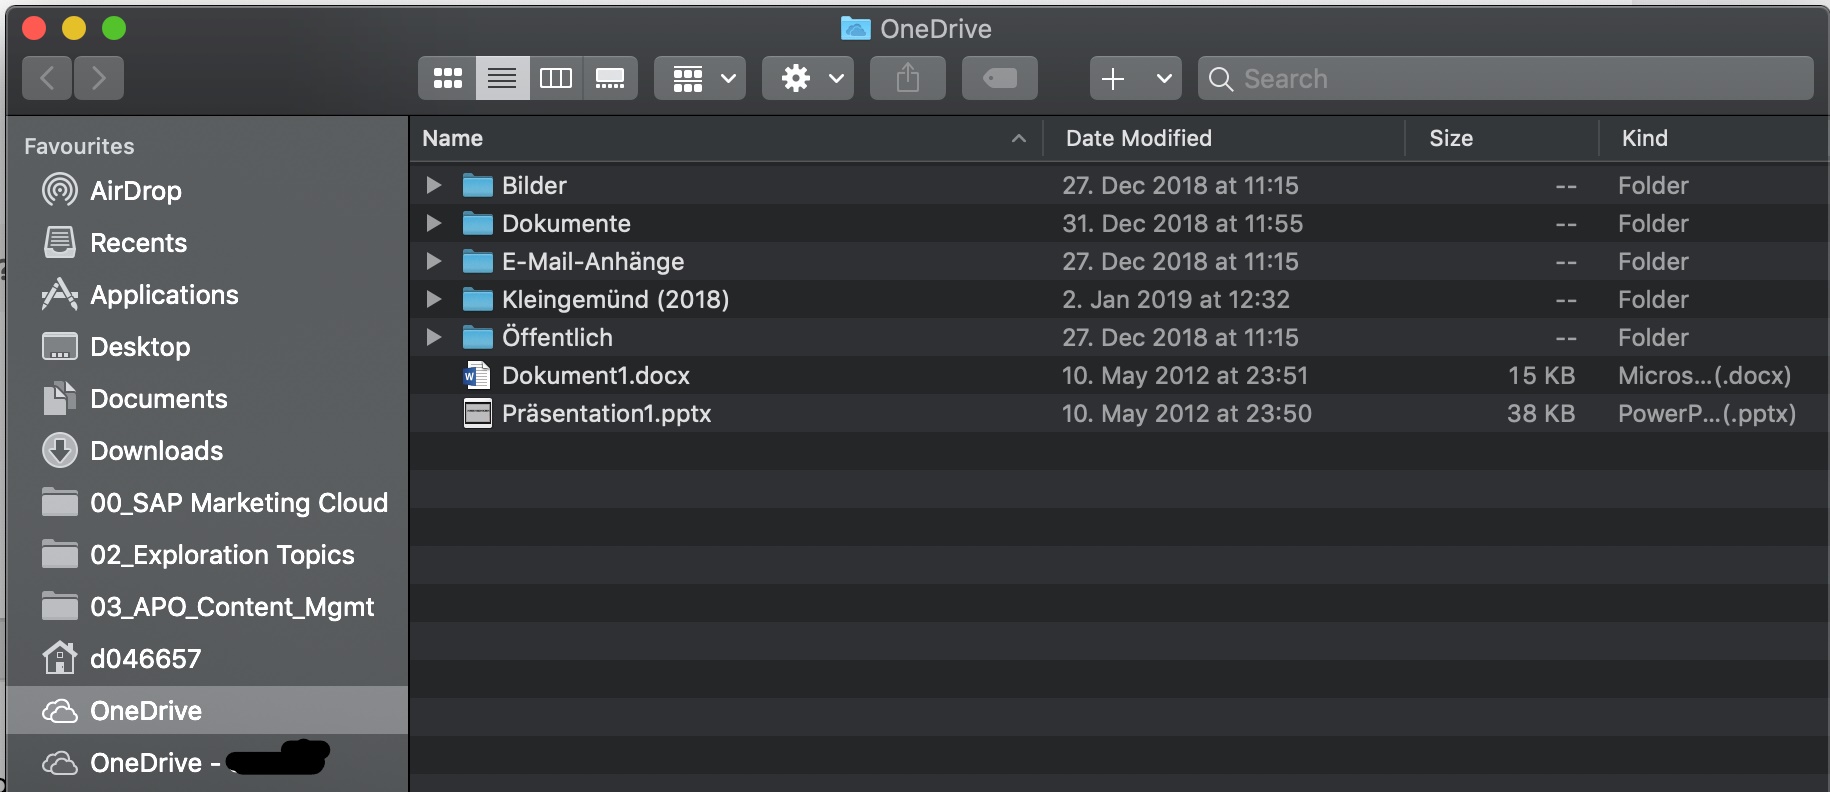Open Applications from the sidebar

[207, 294]
